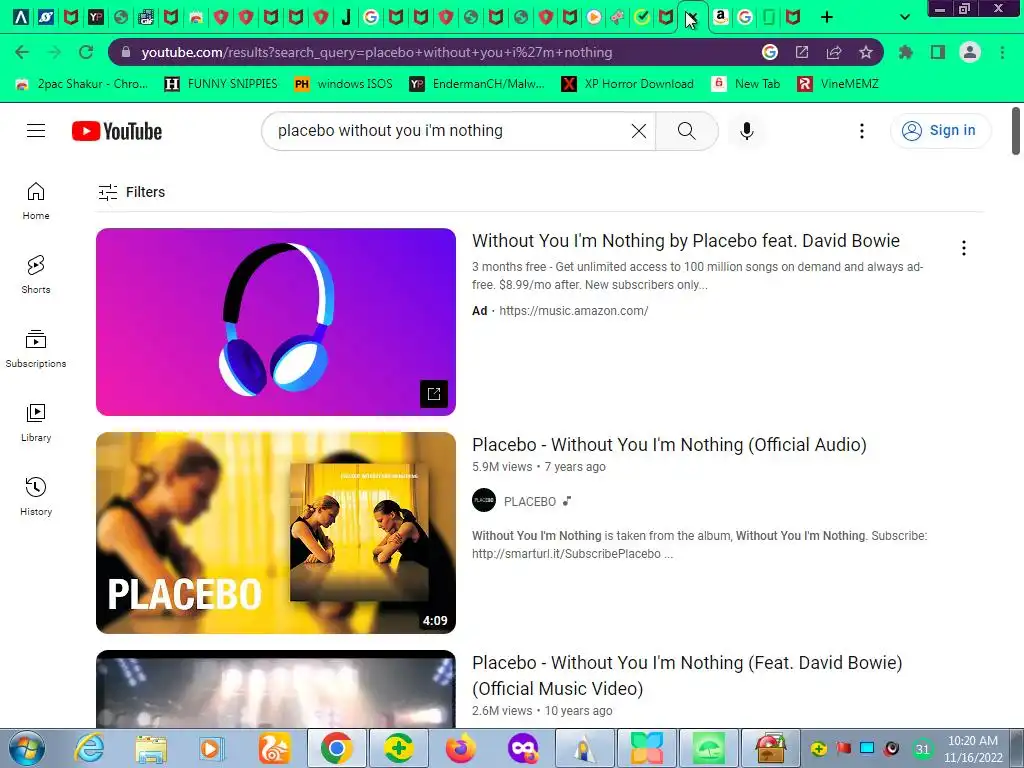Open Chrome profile avatar
The height and width of the screenshot is (768, 1024).
point(970,52)
